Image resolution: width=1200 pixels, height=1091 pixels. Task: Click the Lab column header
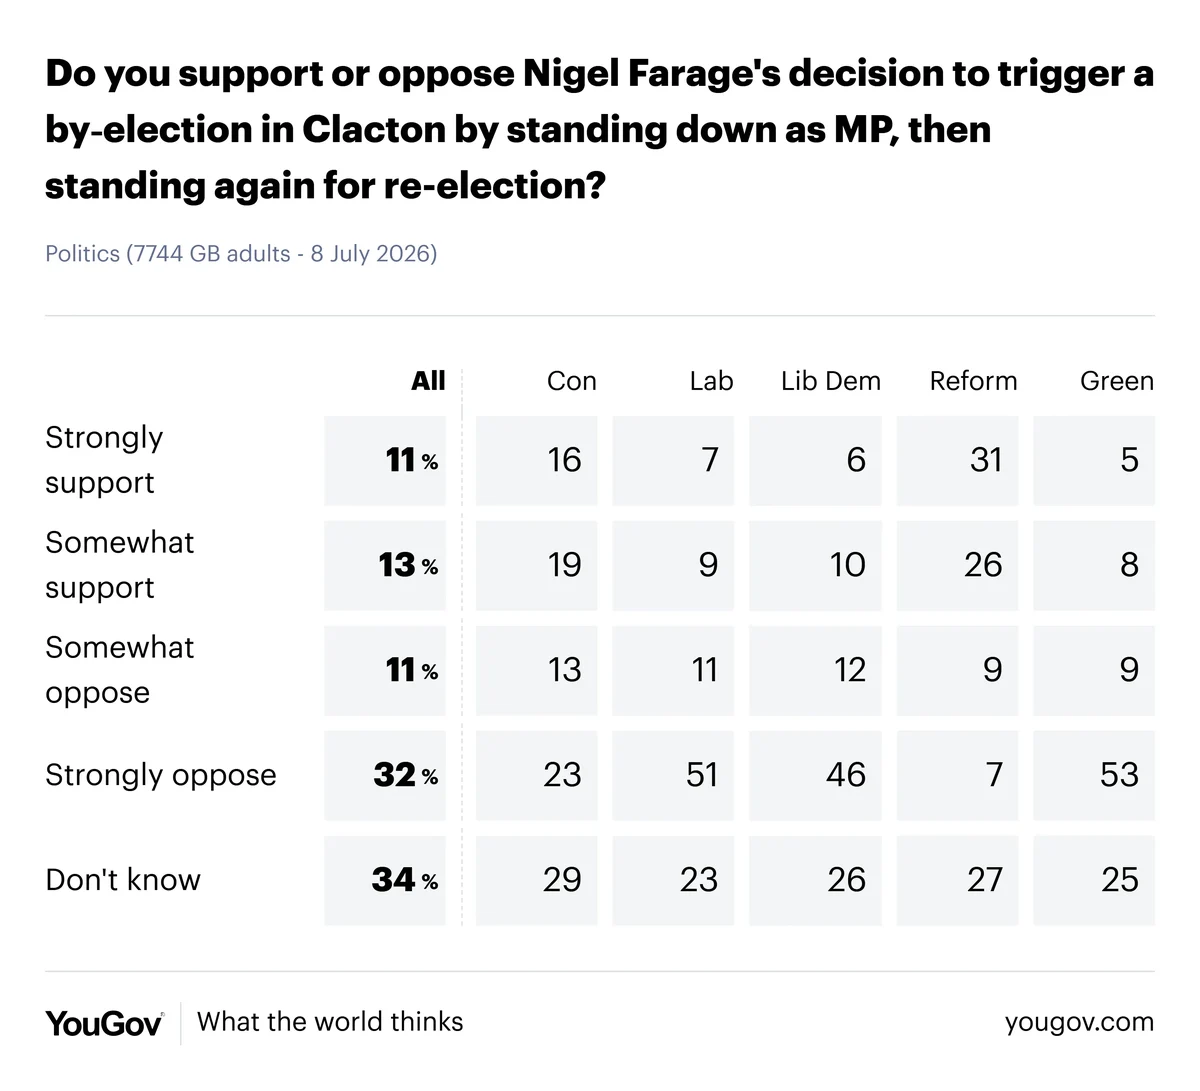(x=711, y=381)
